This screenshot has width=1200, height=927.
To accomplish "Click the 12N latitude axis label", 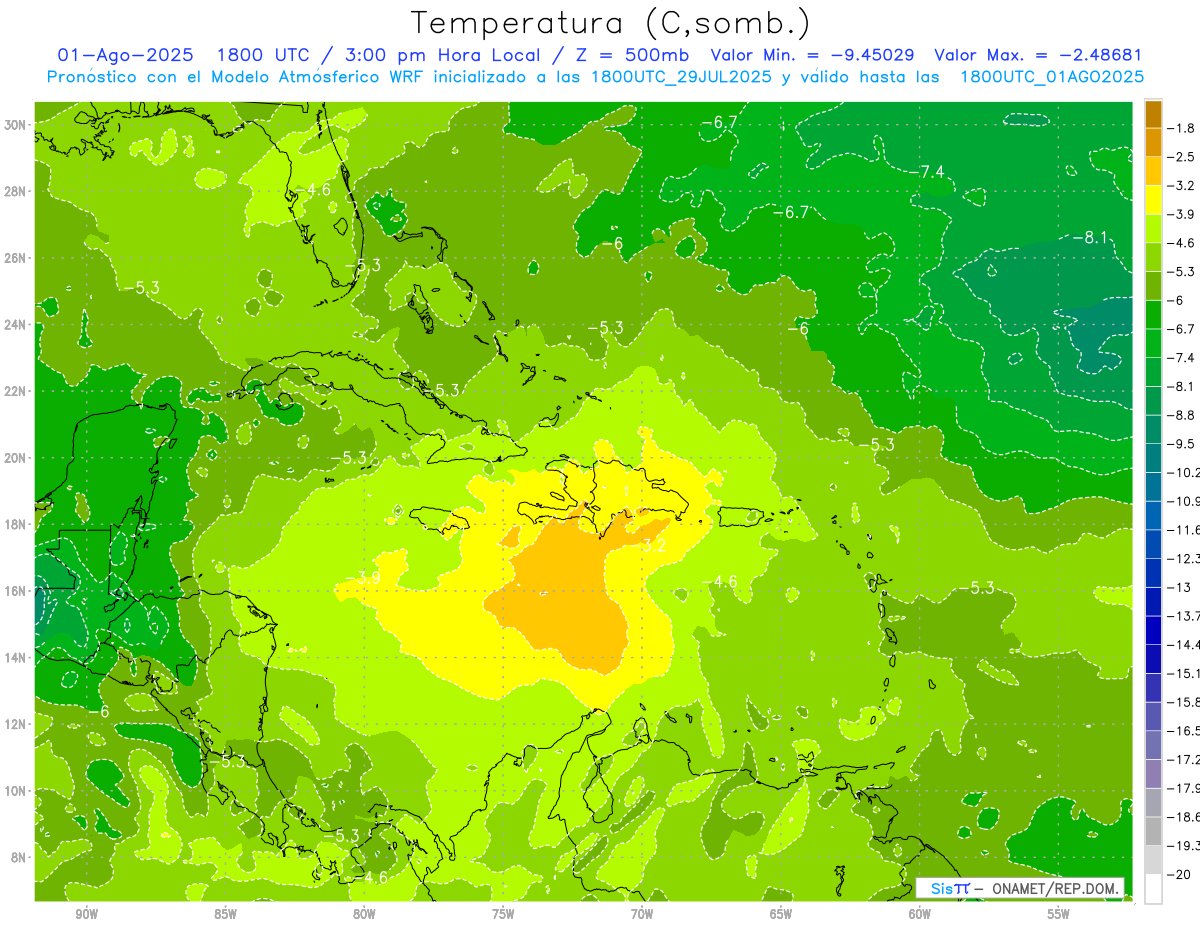I will pyautogui.click(x=17, y=724).
